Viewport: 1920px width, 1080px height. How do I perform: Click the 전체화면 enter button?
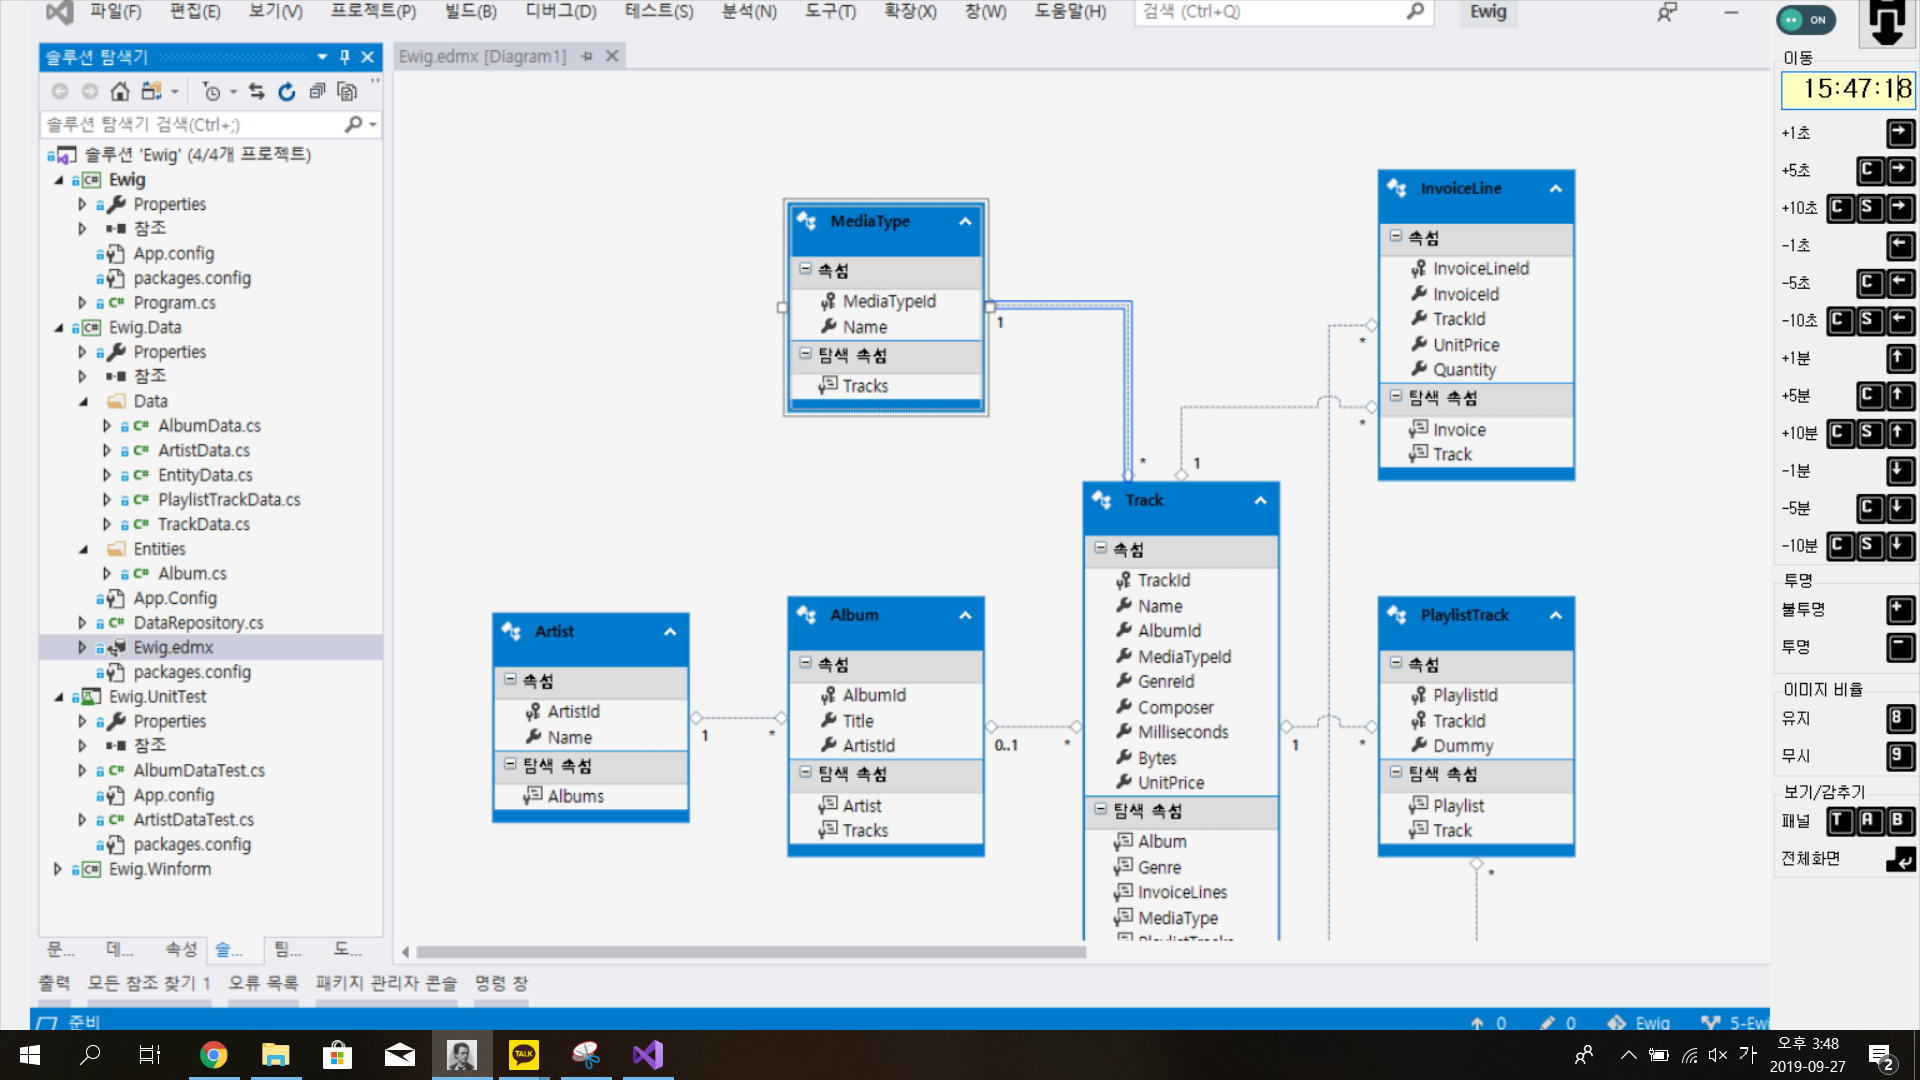[1900, 858]
